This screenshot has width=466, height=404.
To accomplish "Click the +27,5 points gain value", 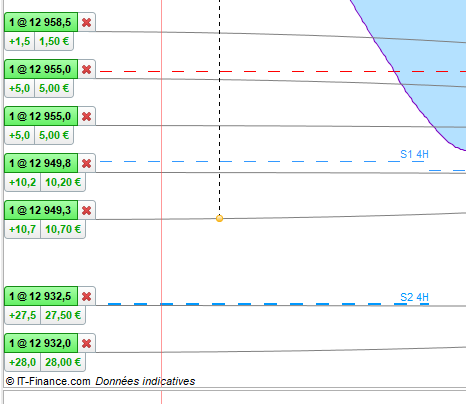I will pos(23,315).
